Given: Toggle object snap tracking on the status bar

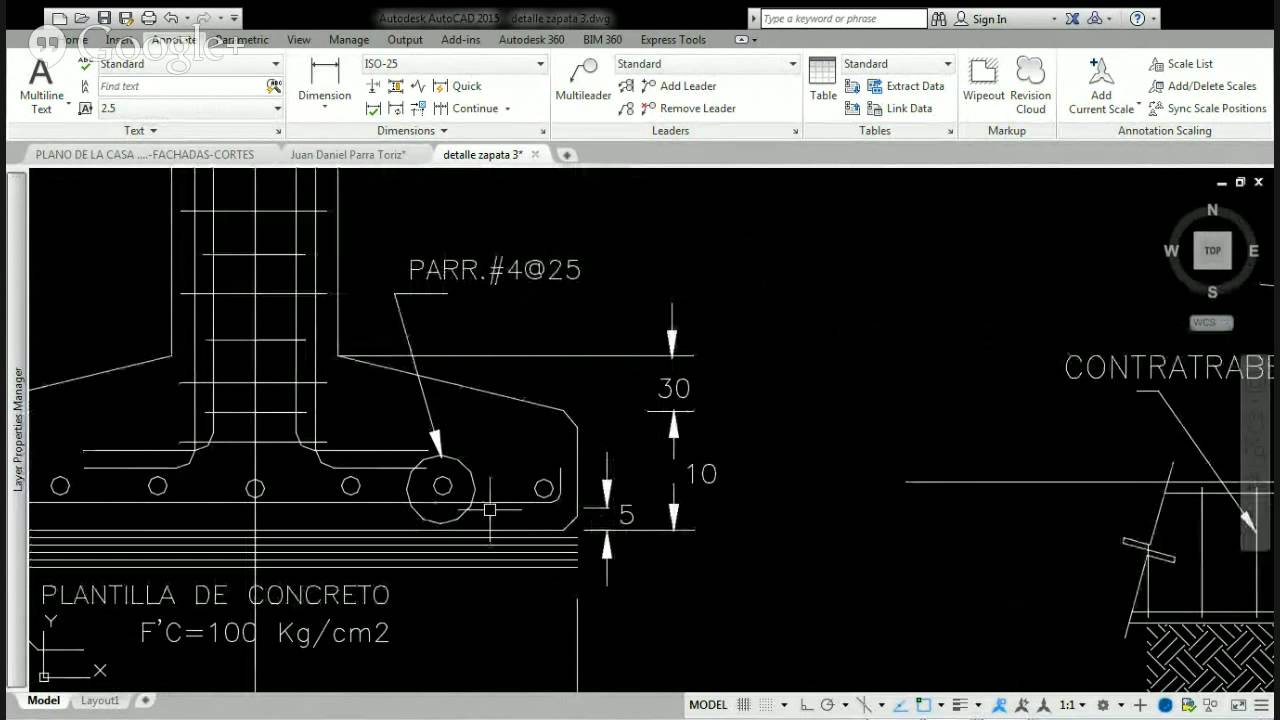Looking at the screenshot, I should [x=900, y=705].
